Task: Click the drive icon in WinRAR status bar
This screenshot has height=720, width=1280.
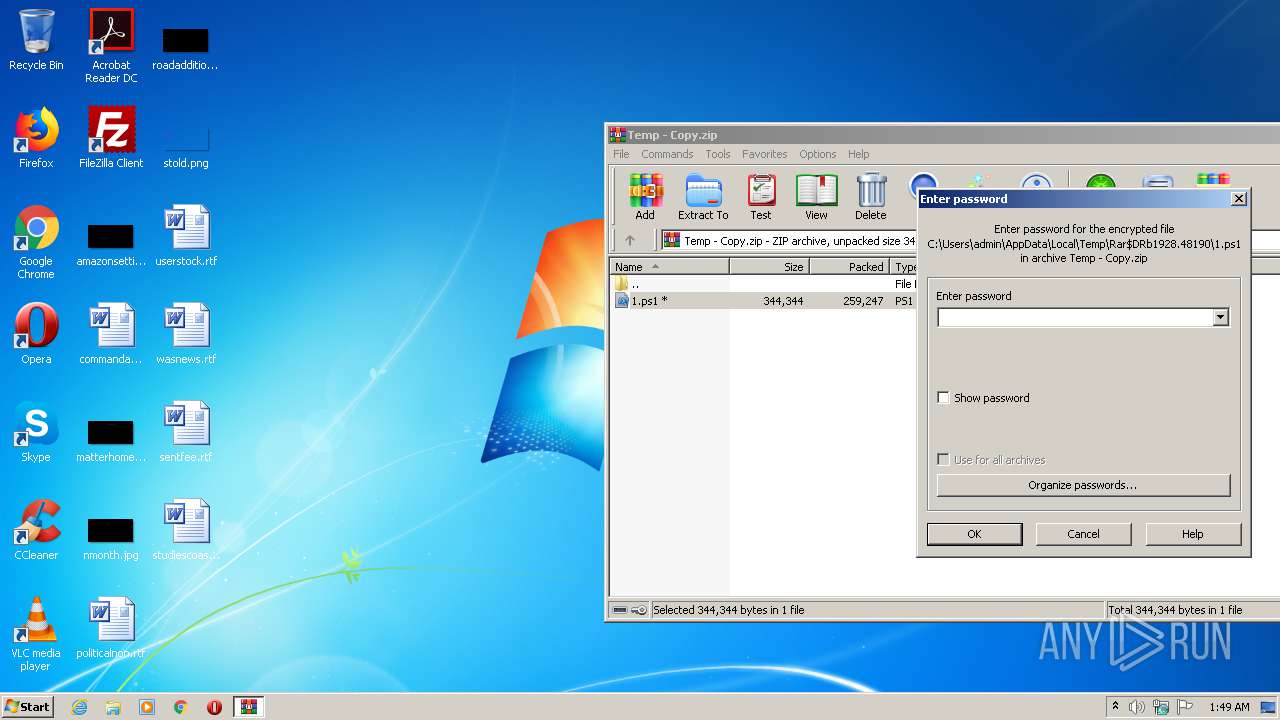Action: [x=620, y=610]
